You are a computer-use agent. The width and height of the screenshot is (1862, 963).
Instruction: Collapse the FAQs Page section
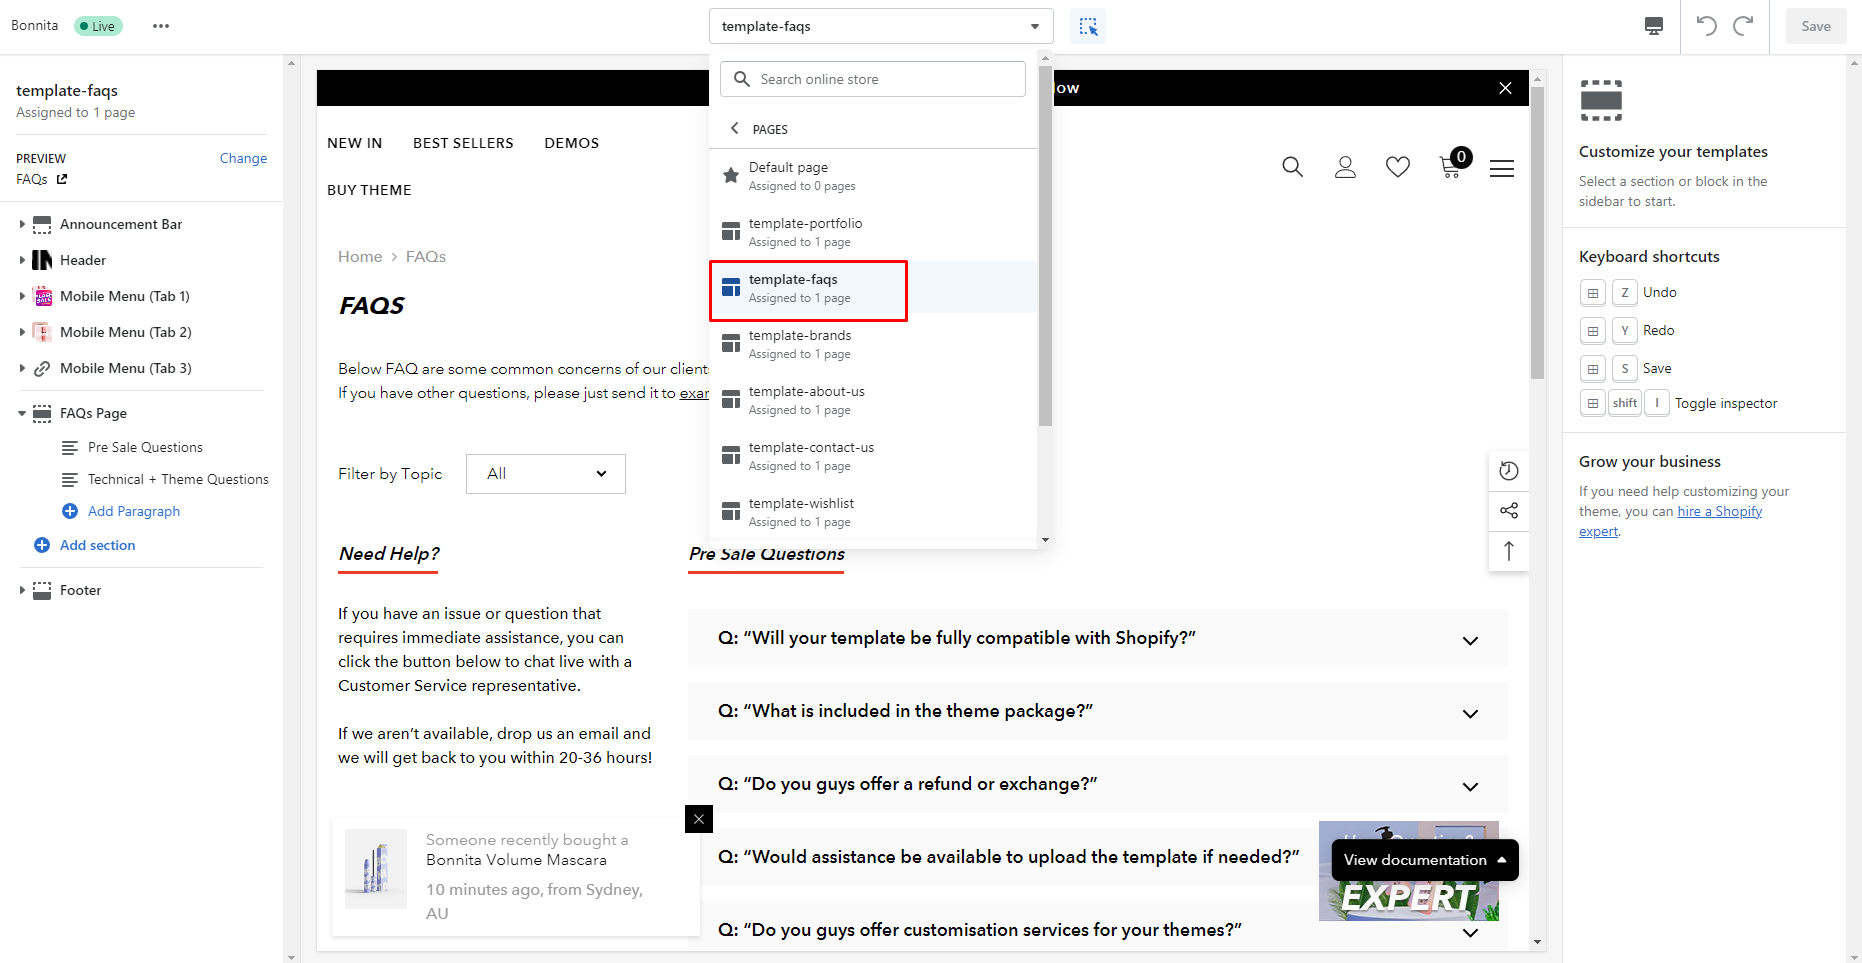pos(22,413)
